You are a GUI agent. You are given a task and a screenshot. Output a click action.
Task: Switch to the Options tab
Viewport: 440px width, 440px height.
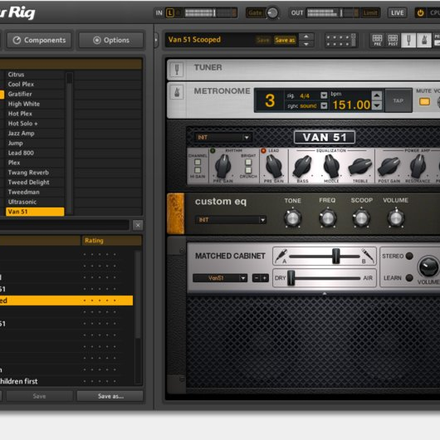[x=111, y=40]
